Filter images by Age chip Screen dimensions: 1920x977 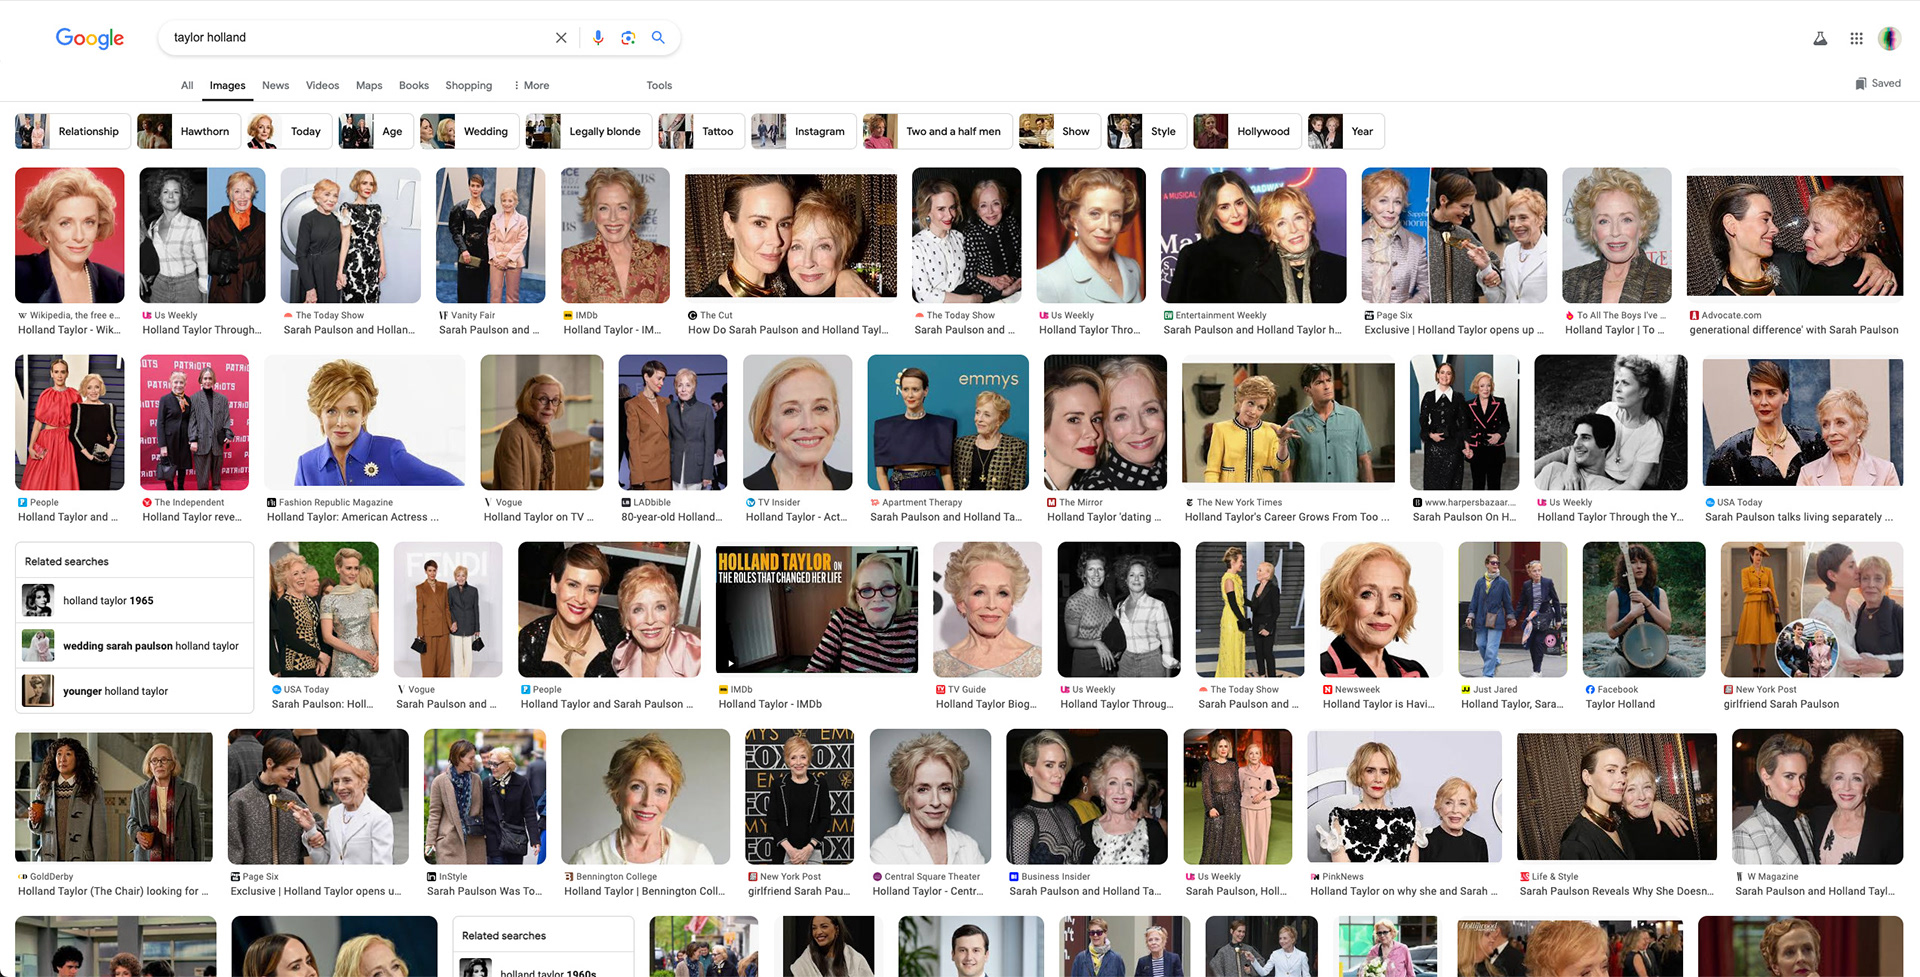coord(376,131)
